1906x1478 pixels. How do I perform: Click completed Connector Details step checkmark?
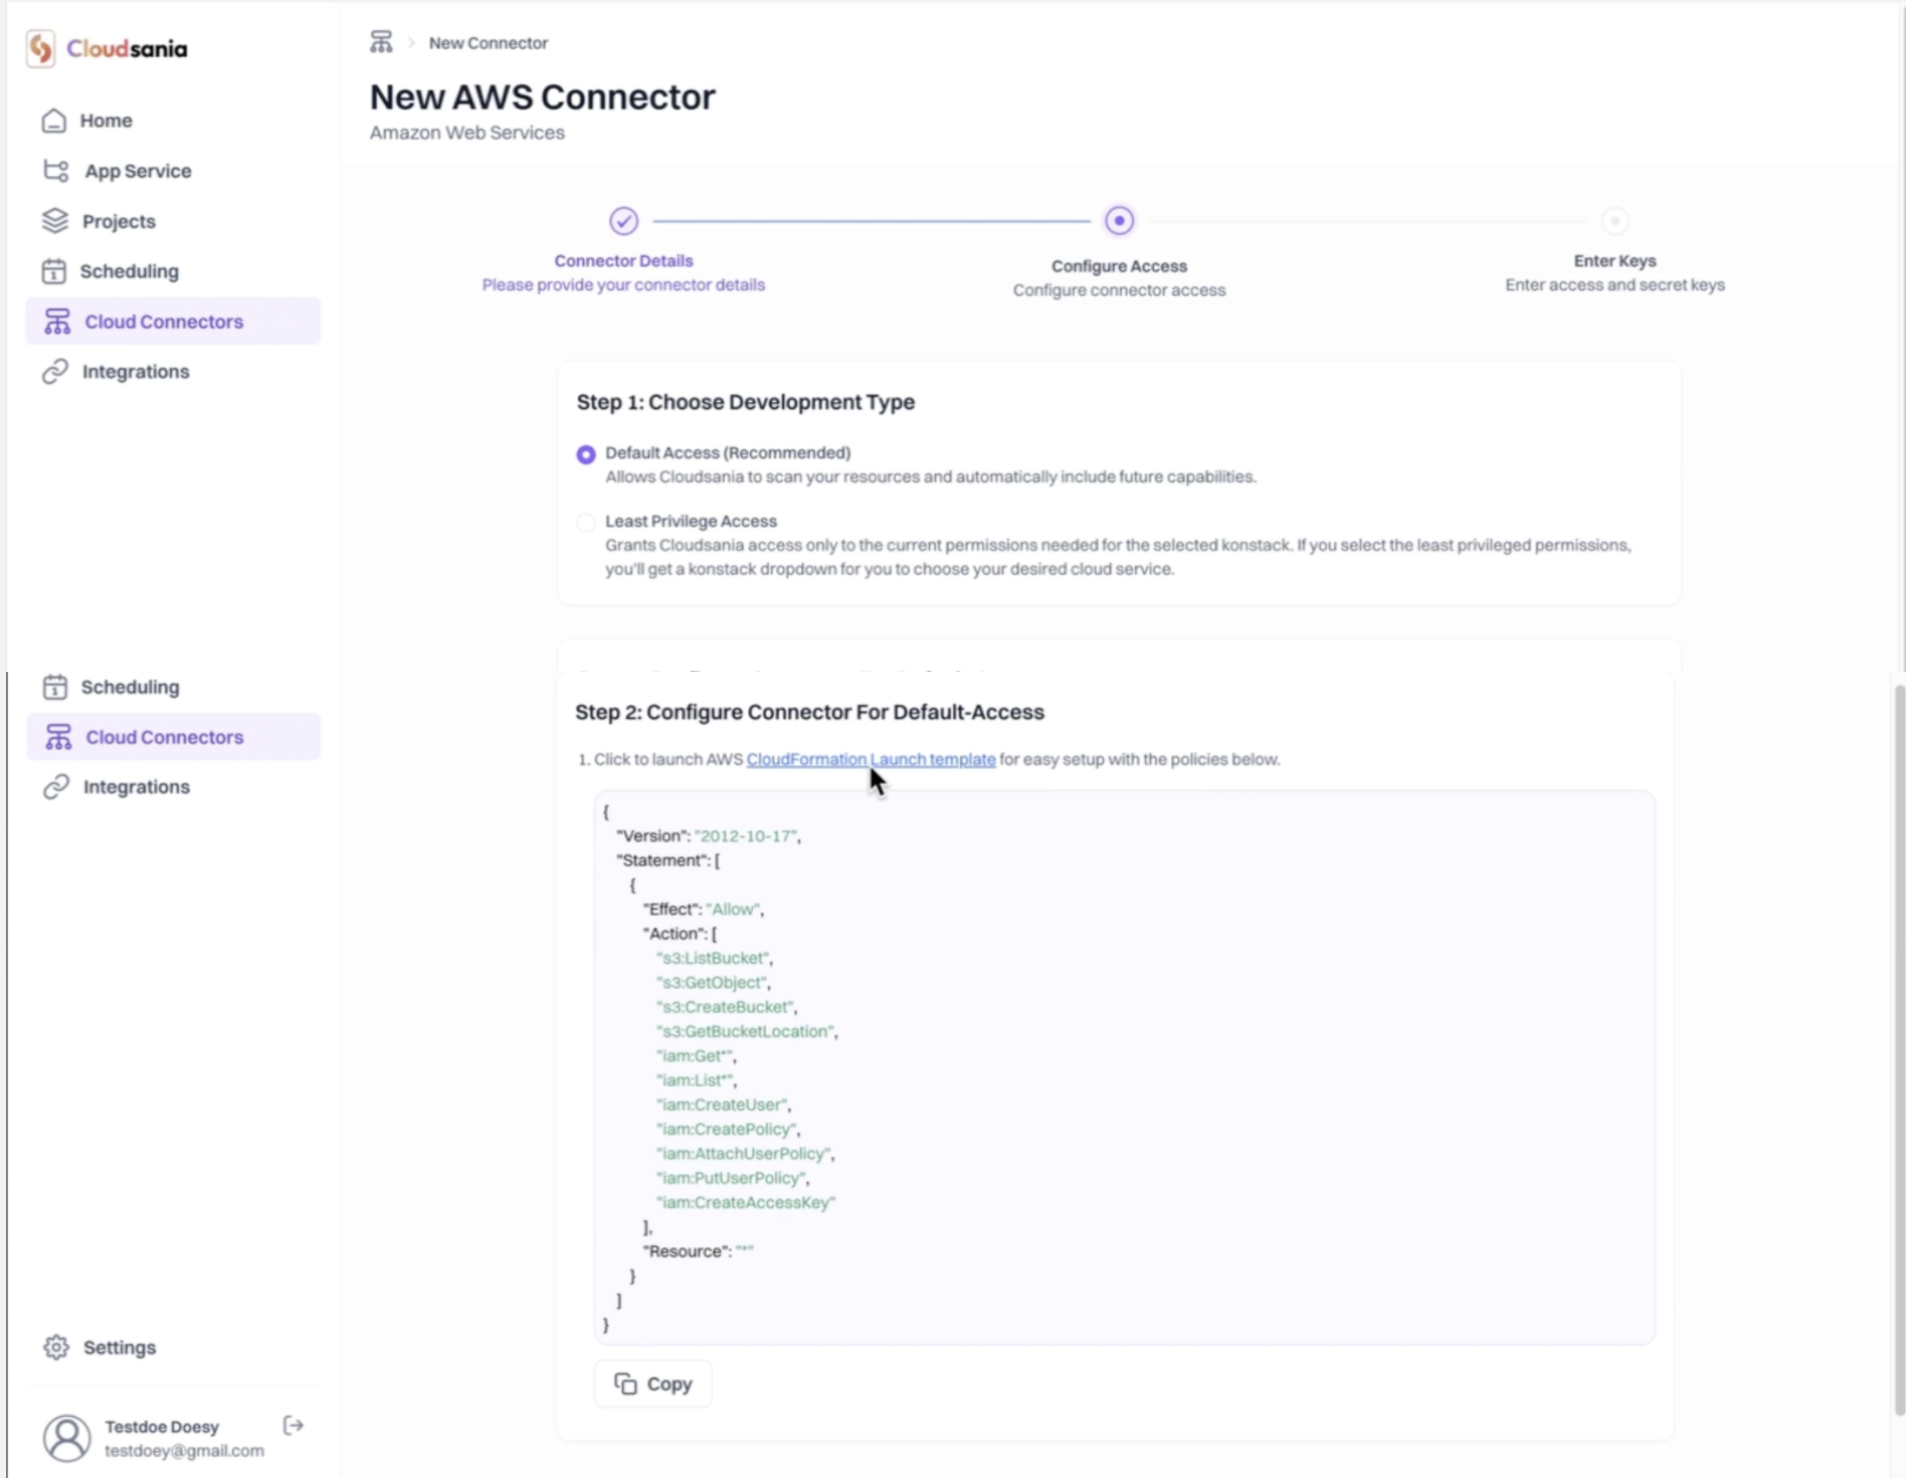pos(624,220)
